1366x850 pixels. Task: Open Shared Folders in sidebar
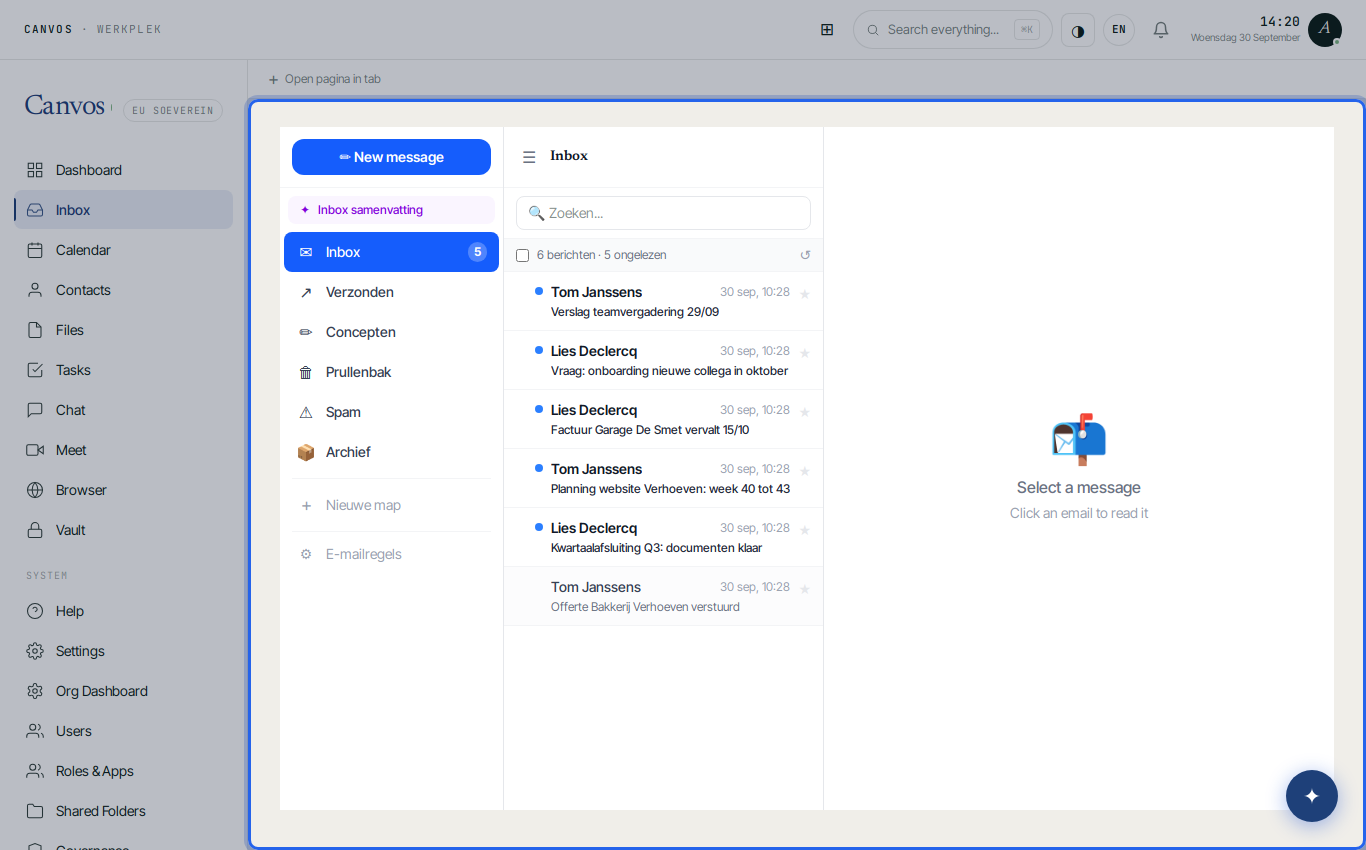click(124, 811)
